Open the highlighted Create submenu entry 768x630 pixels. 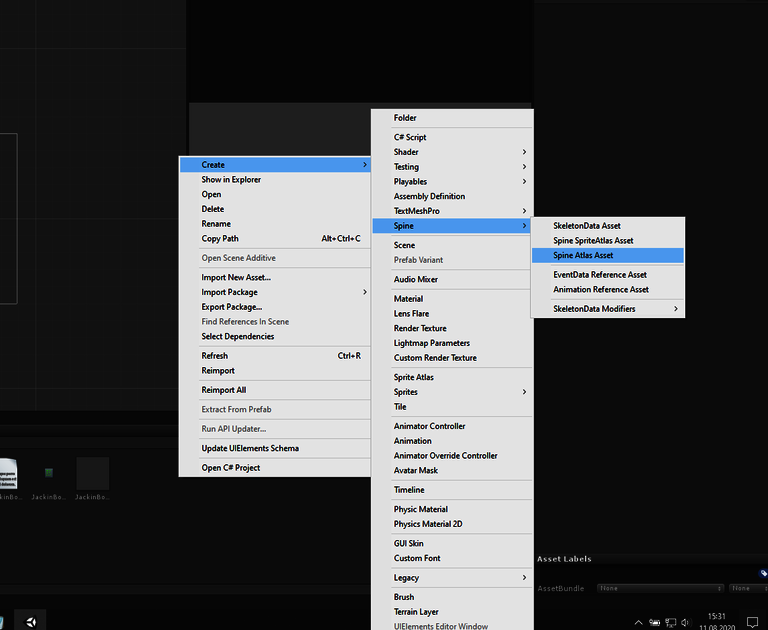coord(275,165)
